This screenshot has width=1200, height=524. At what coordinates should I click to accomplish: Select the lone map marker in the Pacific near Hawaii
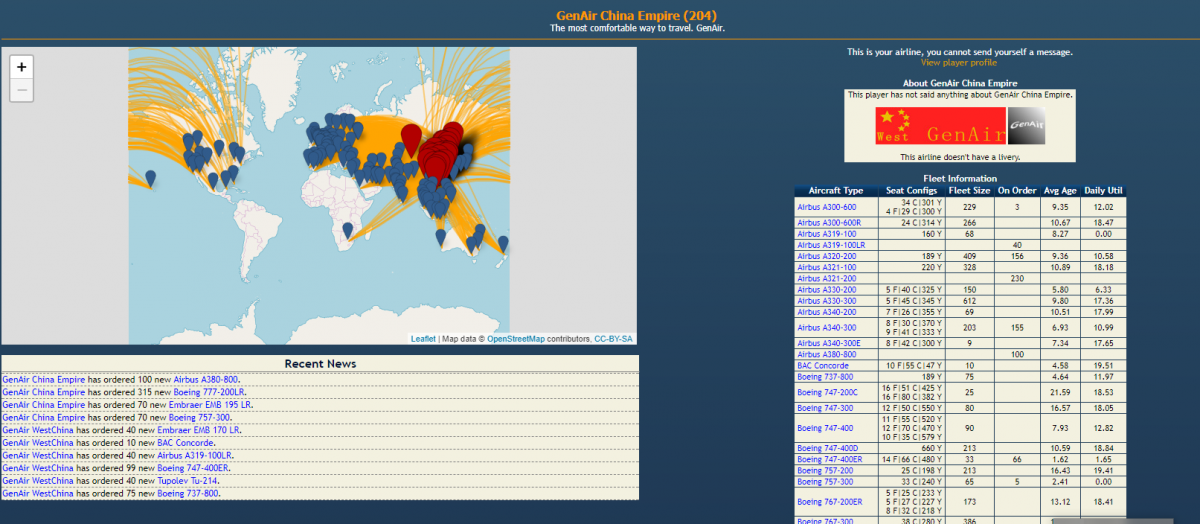pyautogui.click(x=150, y=178)
